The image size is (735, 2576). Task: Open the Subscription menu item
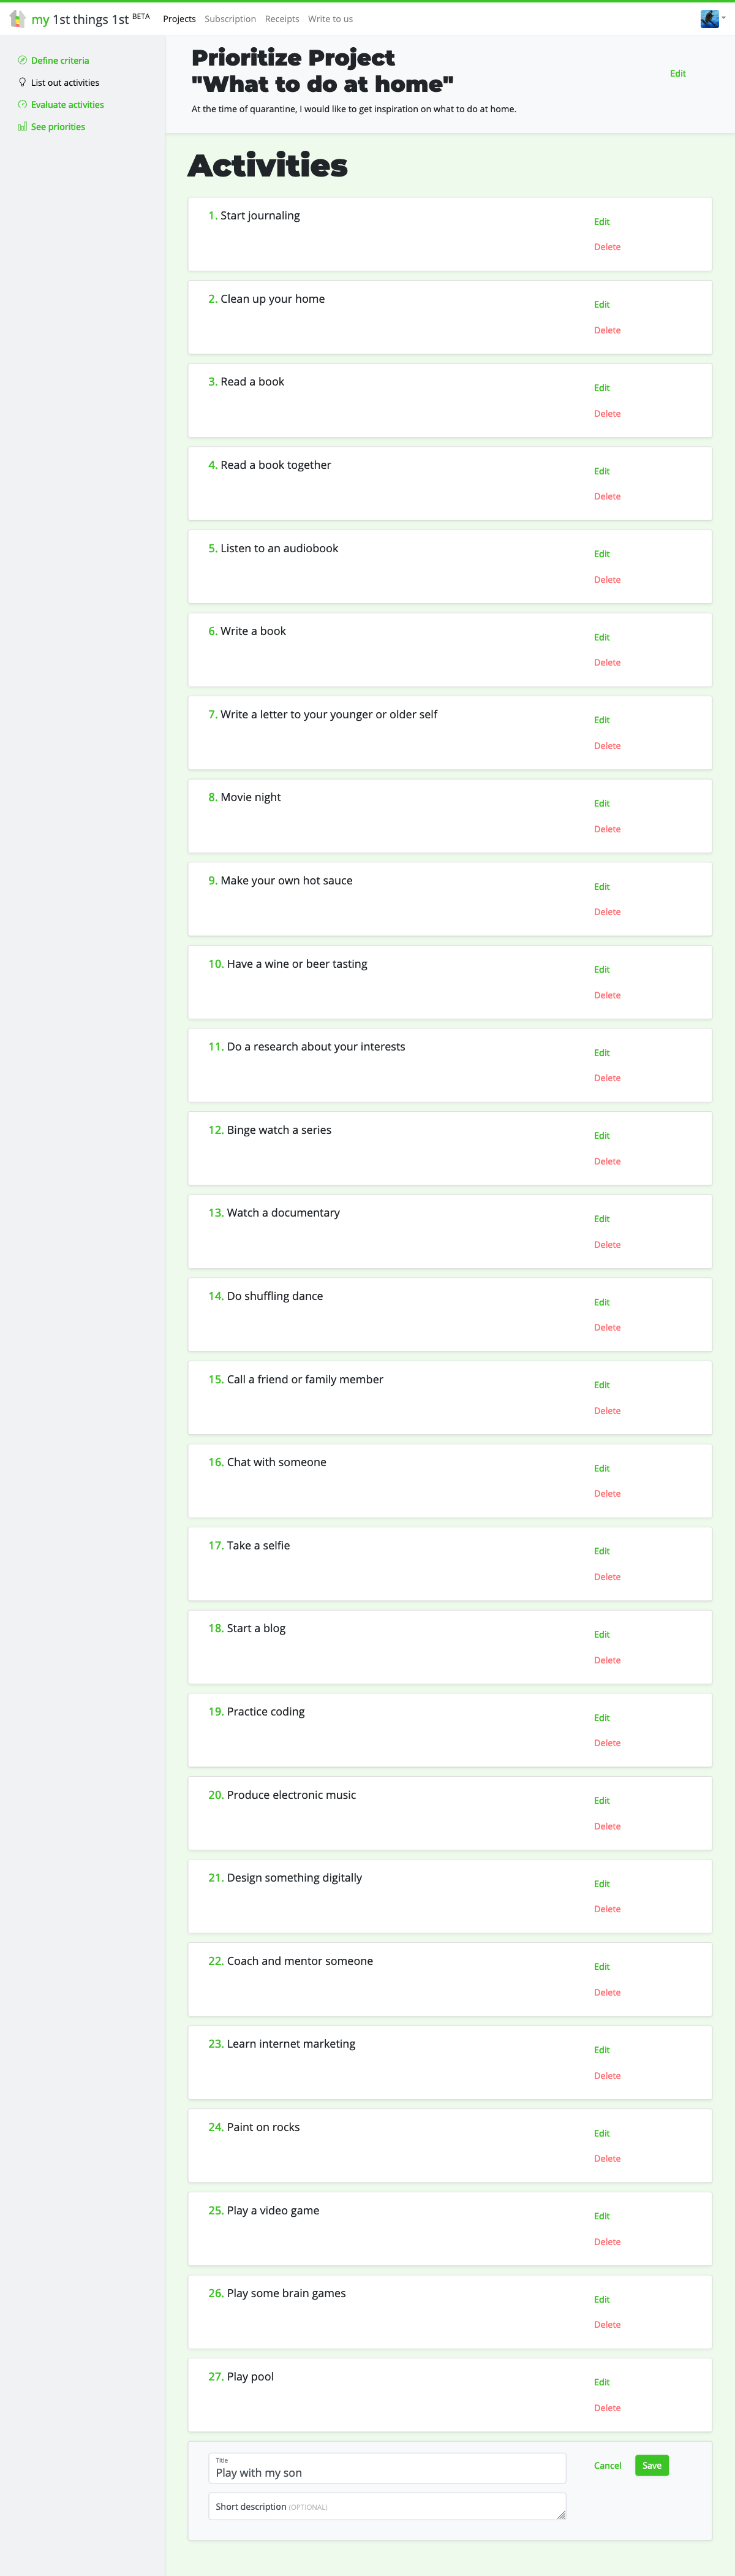tap(230, 19)
